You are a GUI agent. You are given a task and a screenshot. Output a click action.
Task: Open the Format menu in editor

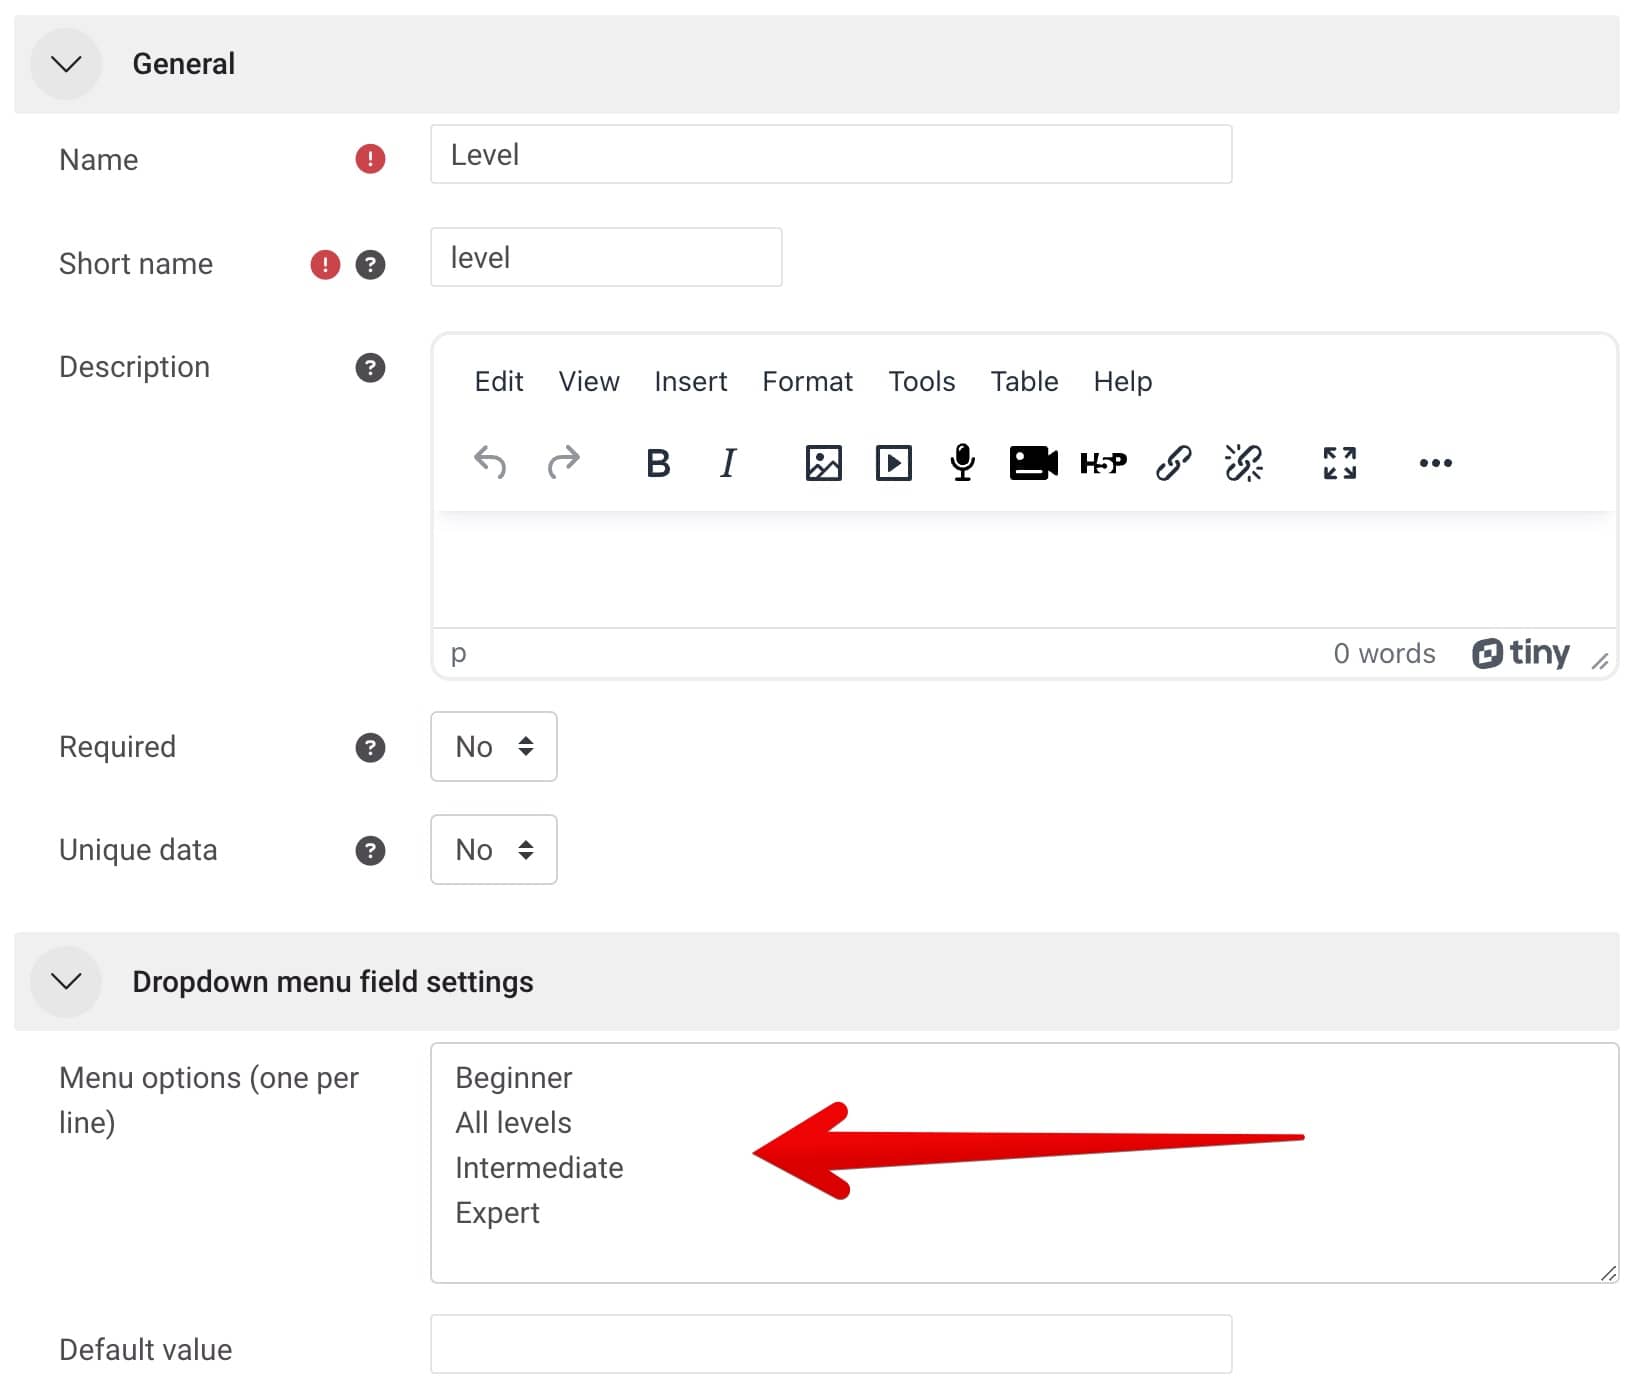(808, 382)
